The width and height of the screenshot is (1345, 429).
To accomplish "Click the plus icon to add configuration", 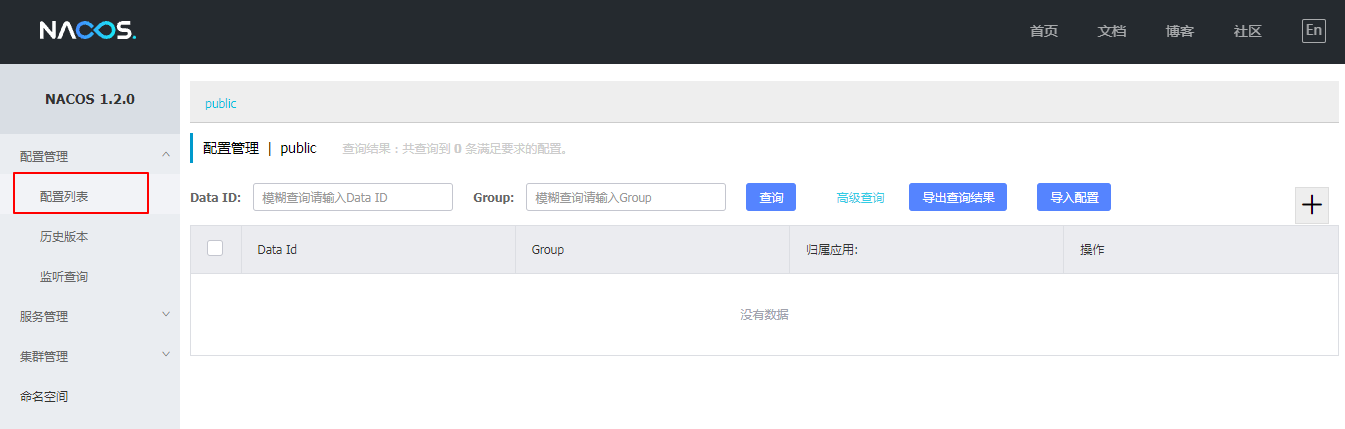I will click(x=1311, y=205).
